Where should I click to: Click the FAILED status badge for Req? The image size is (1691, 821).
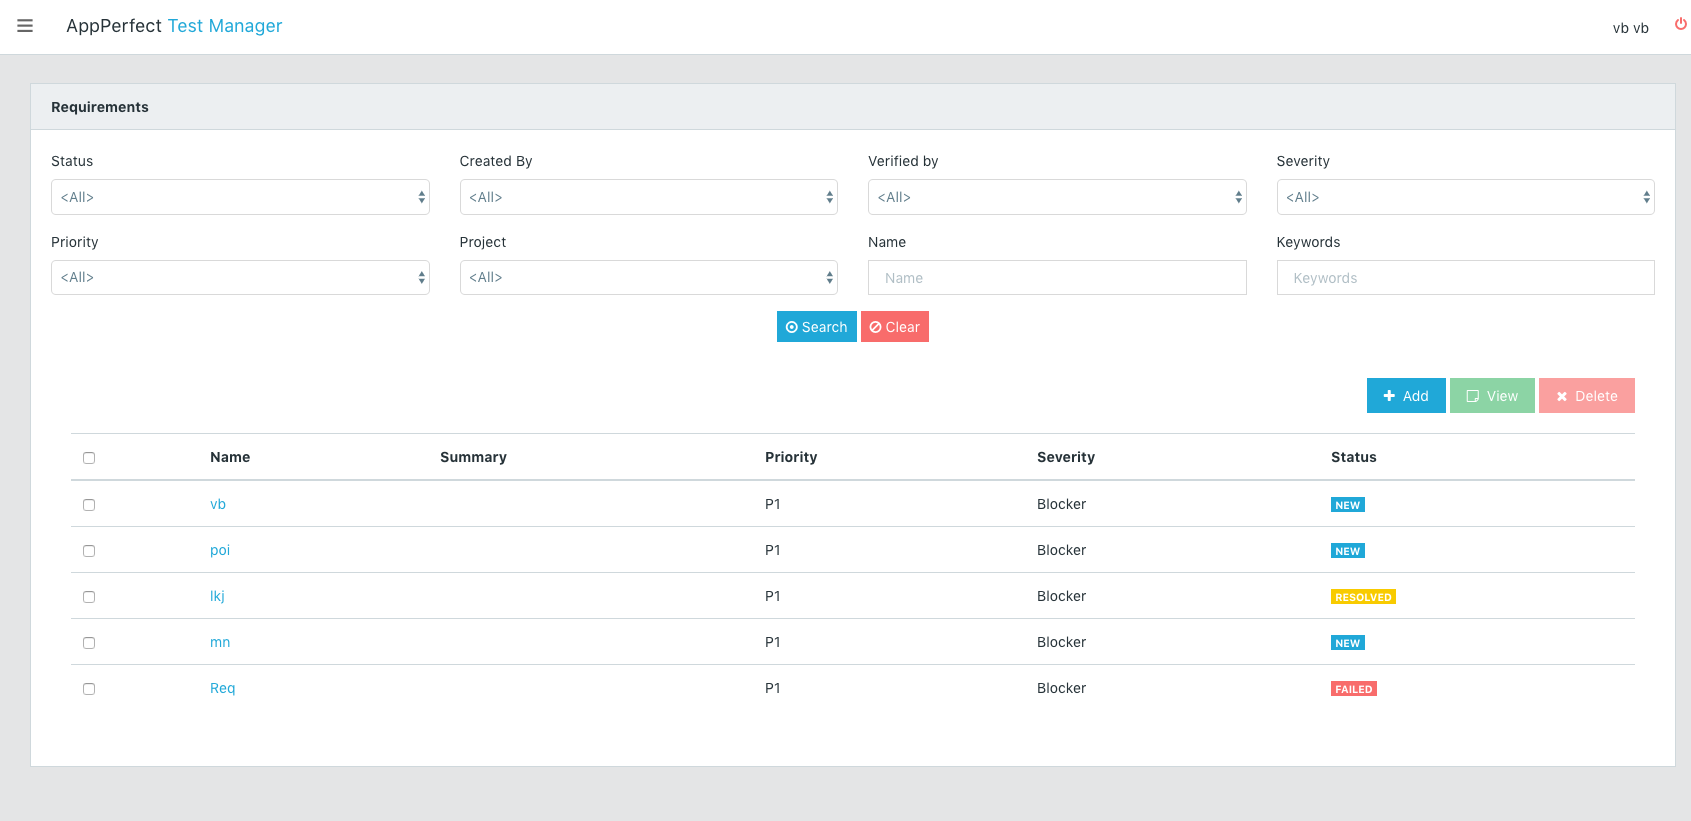tap(1354, 689)
